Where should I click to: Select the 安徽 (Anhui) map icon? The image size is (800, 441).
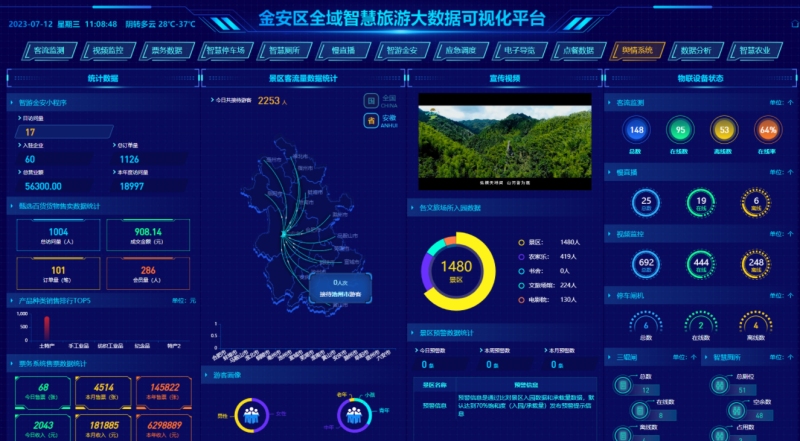(372, 120)
